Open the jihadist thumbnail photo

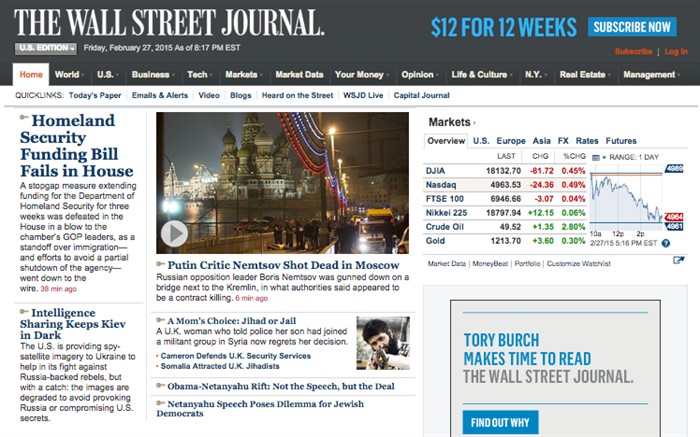[383, 343]
